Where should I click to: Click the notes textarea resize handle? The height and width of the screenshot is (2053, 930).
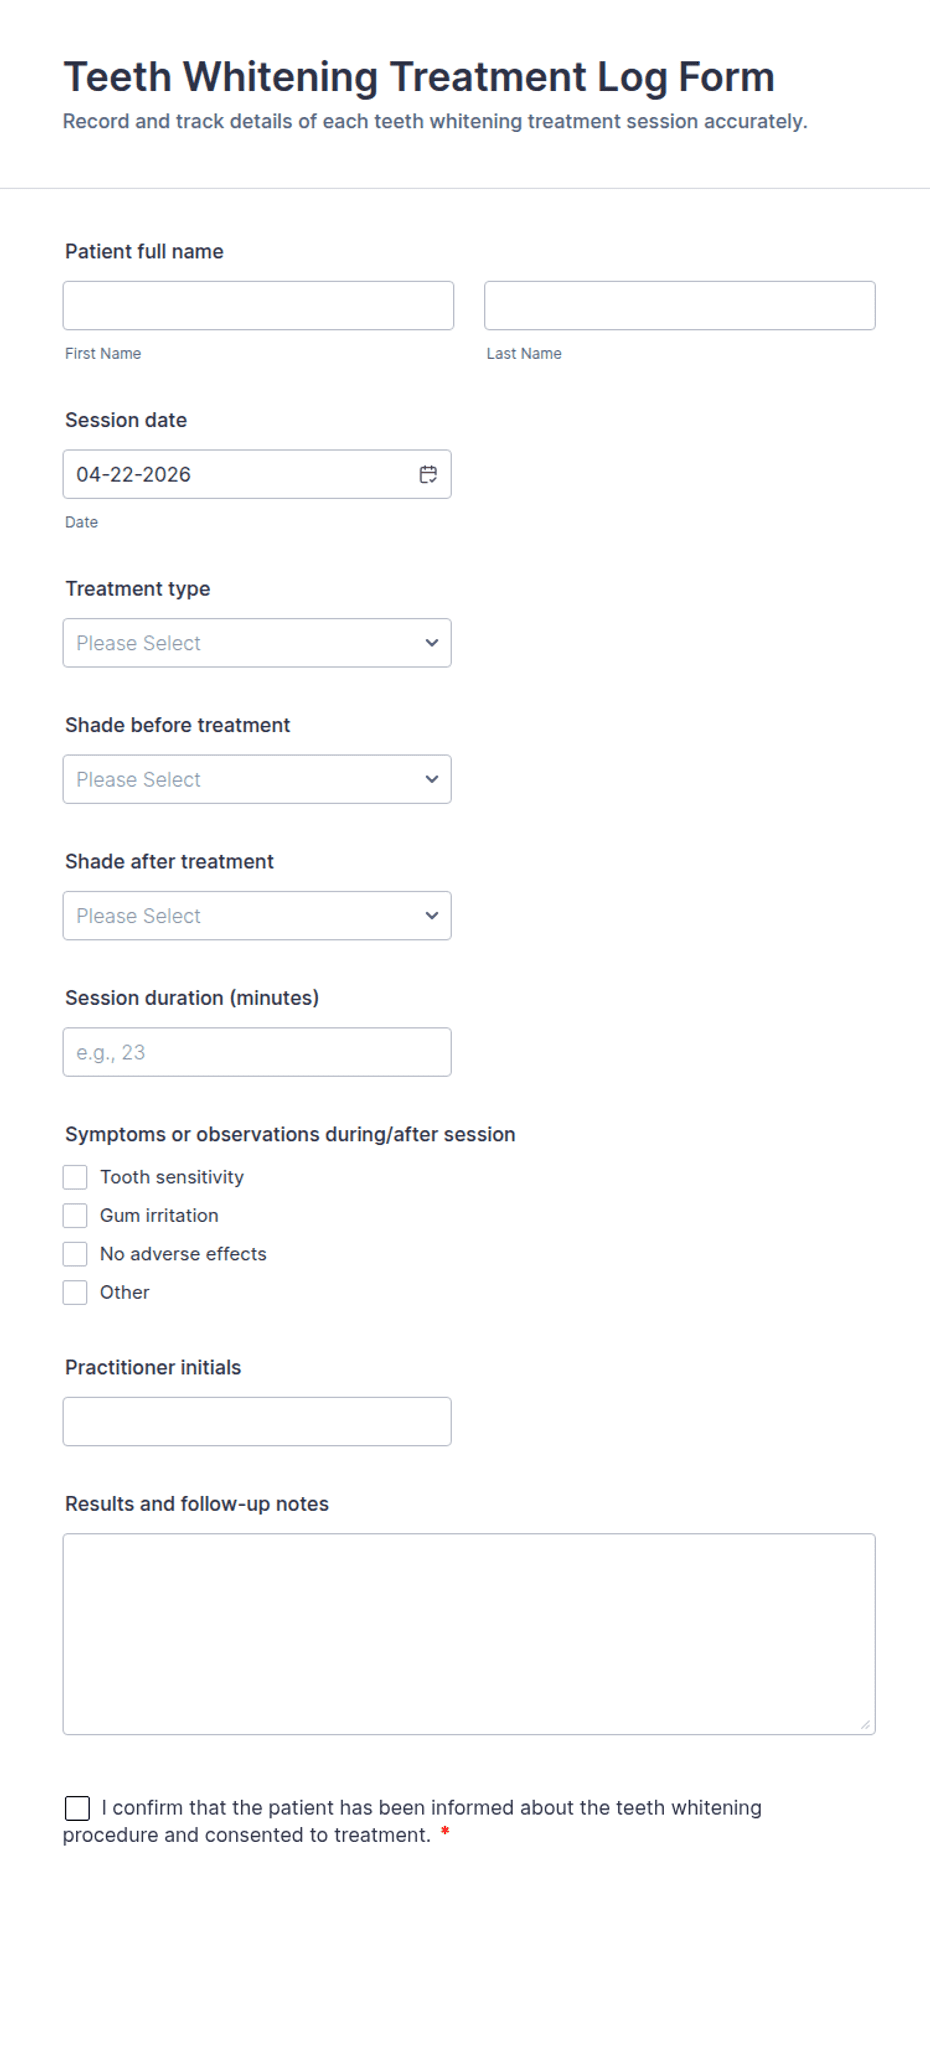865,1724
